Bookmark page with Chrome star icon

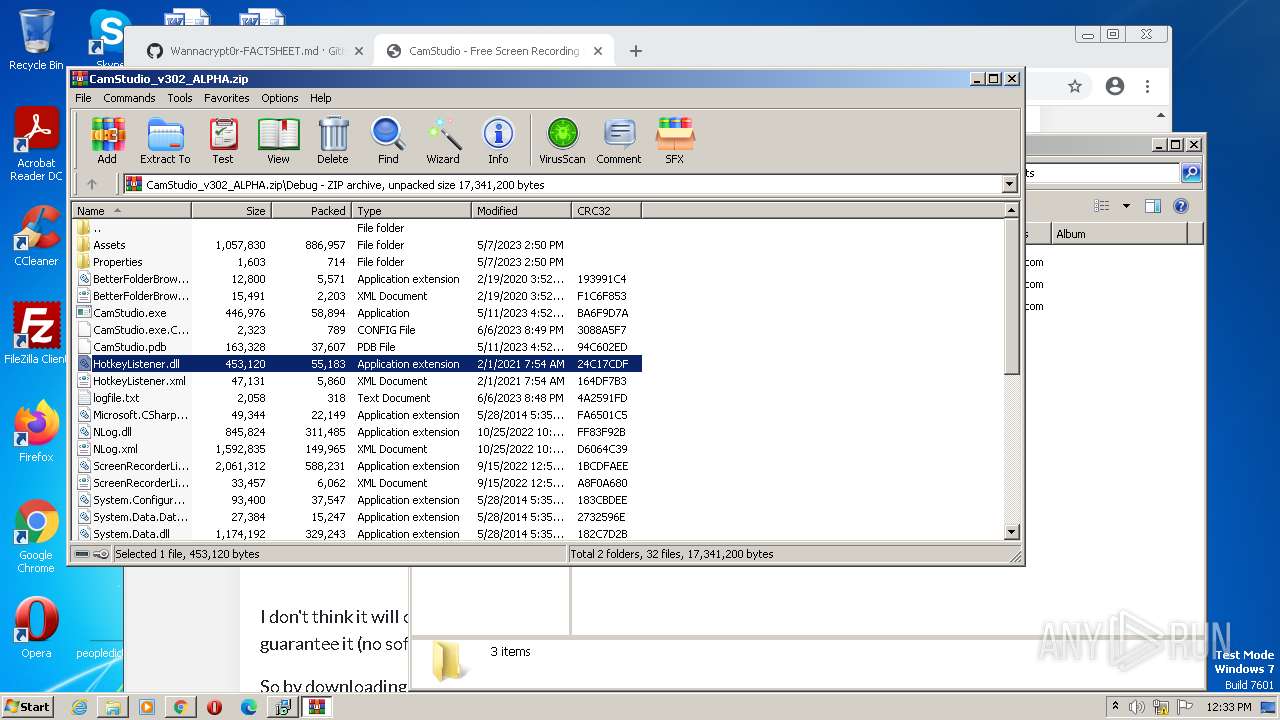coord(1075,87)
